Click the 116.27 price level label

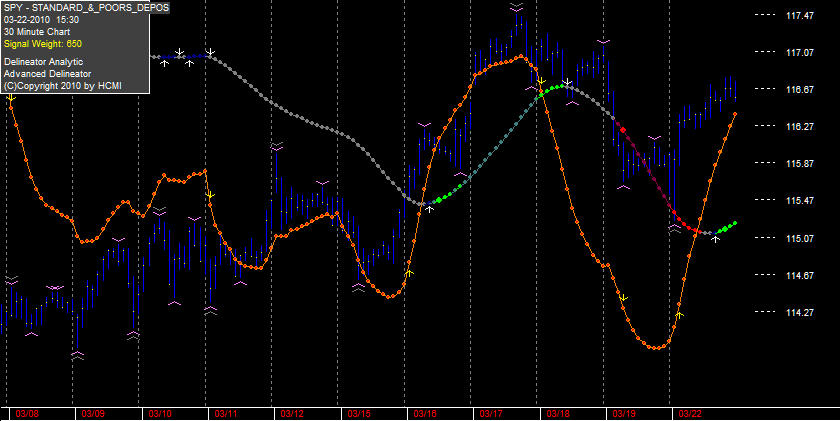click(800, 126)
